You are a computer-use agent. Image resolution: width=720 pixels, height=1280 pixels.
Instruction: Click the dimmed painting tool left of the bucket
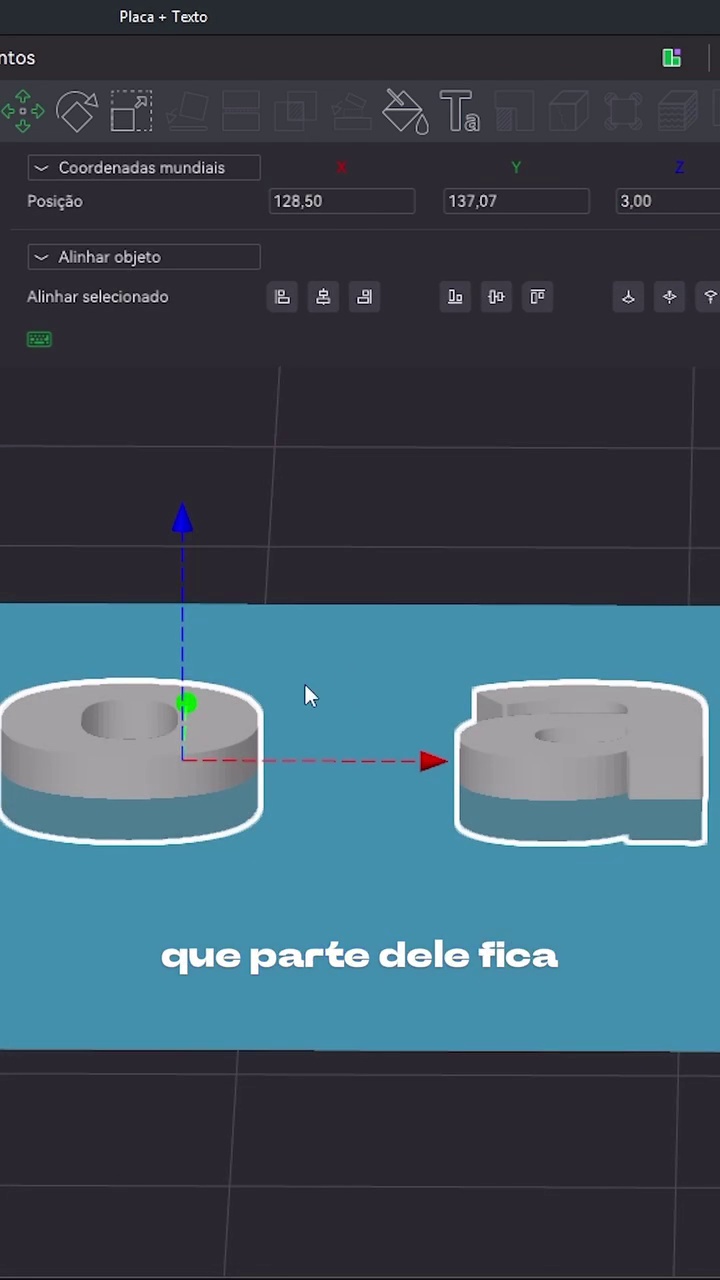coord(350,111)
